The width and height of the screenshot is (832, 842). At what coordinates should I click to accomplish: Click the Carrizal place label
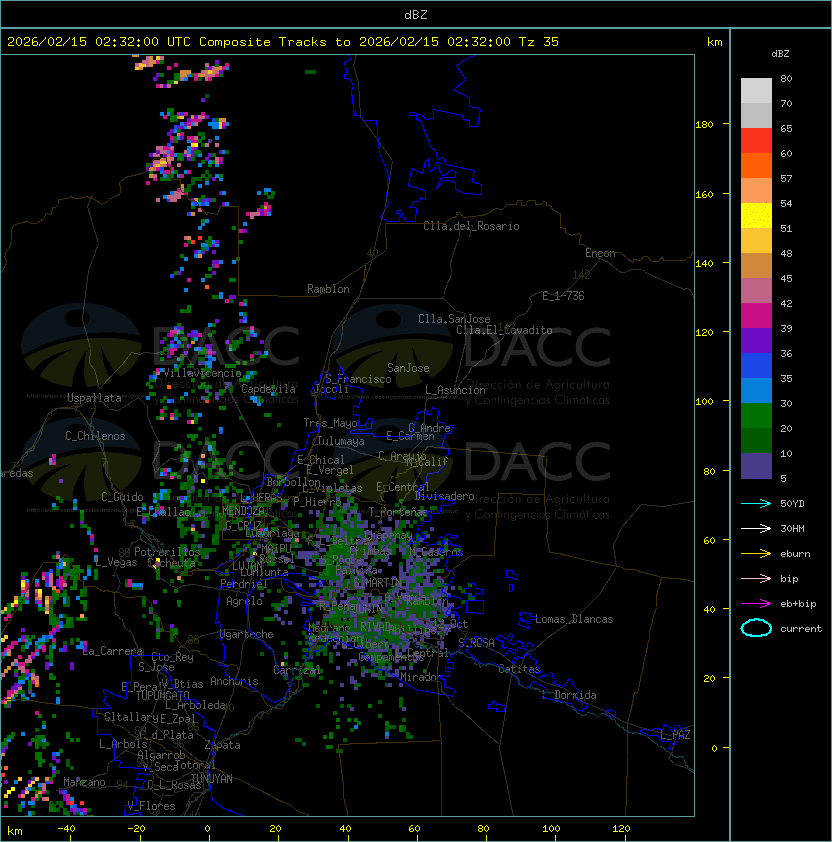click(x=297, y=670)
